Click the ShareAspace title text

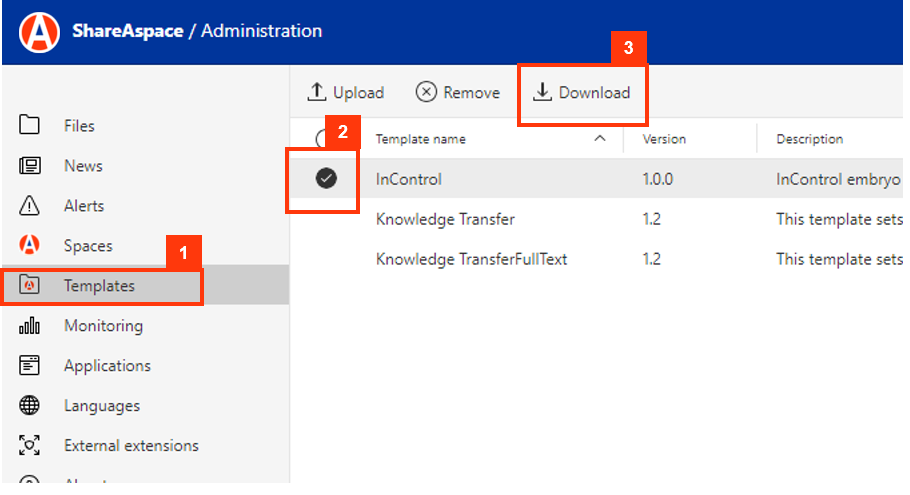[128, 31]
